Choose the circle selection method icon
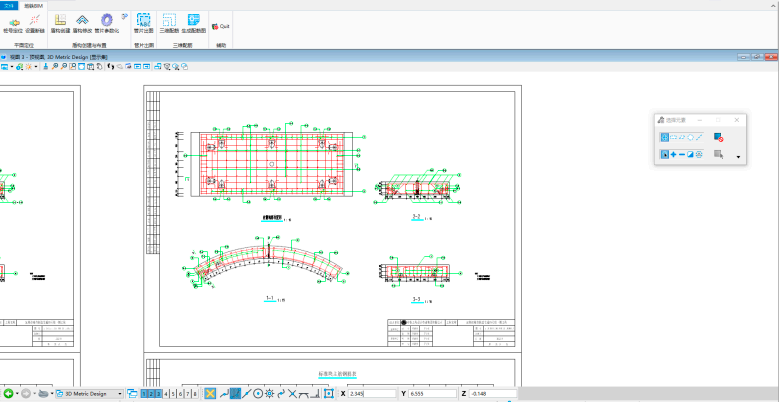 (x=689, y=136)
